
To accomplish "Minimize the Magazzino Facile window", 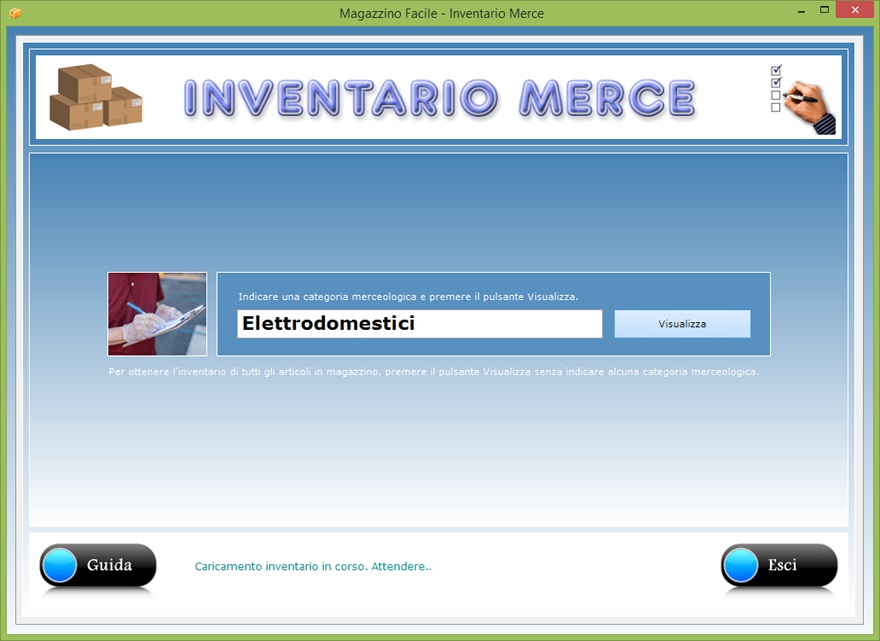I will (x=802, y=10).
